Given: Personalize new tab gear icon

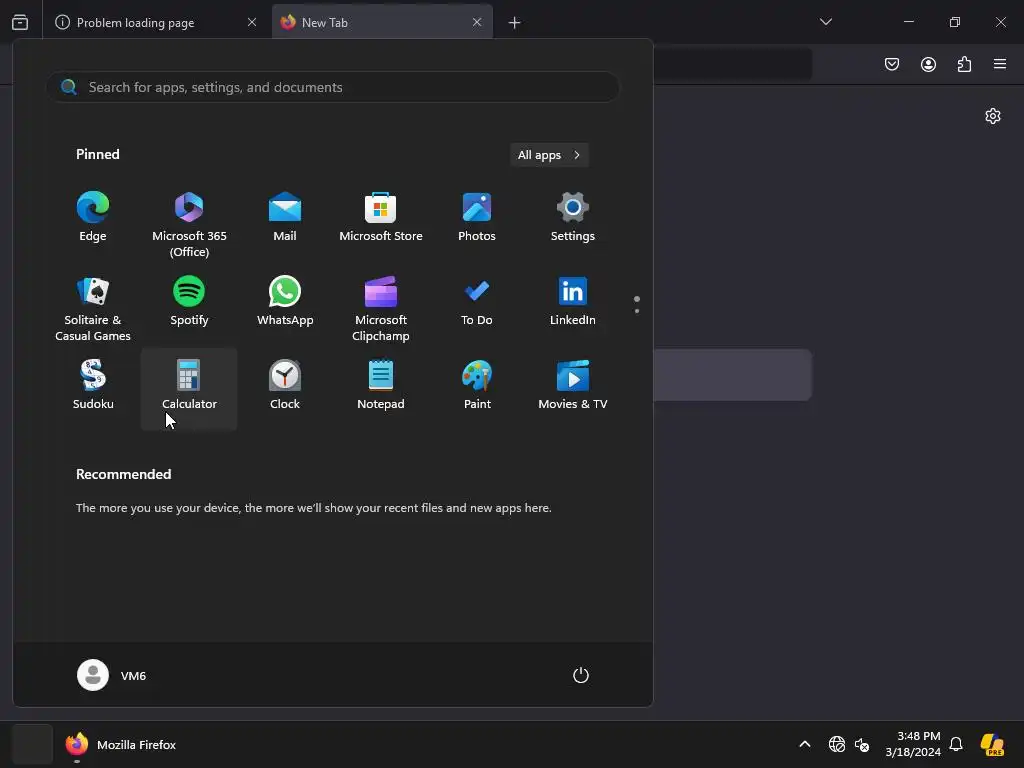Looking at the screenshot, I should click(993, 116).
